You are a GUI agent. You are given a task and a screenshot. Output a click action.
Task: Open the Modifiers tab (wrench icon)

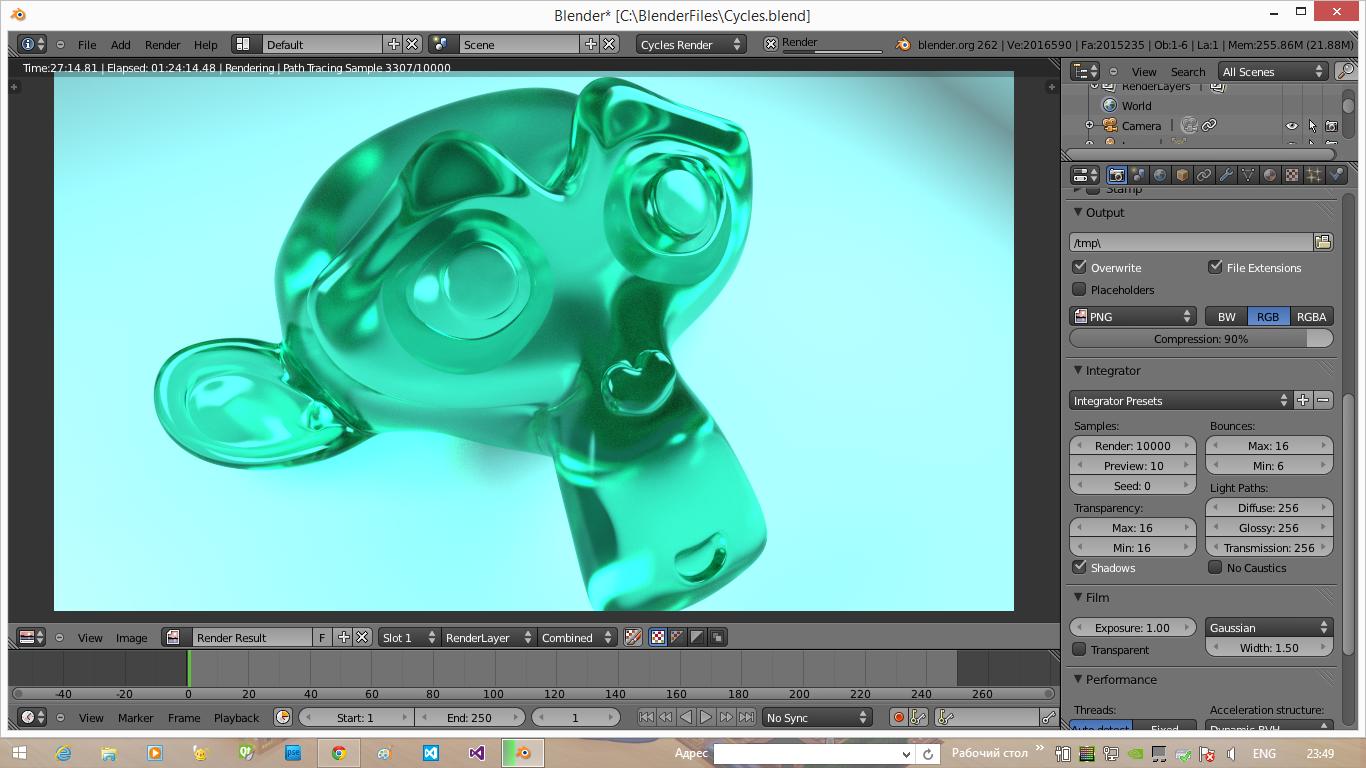pos(1226,175)
